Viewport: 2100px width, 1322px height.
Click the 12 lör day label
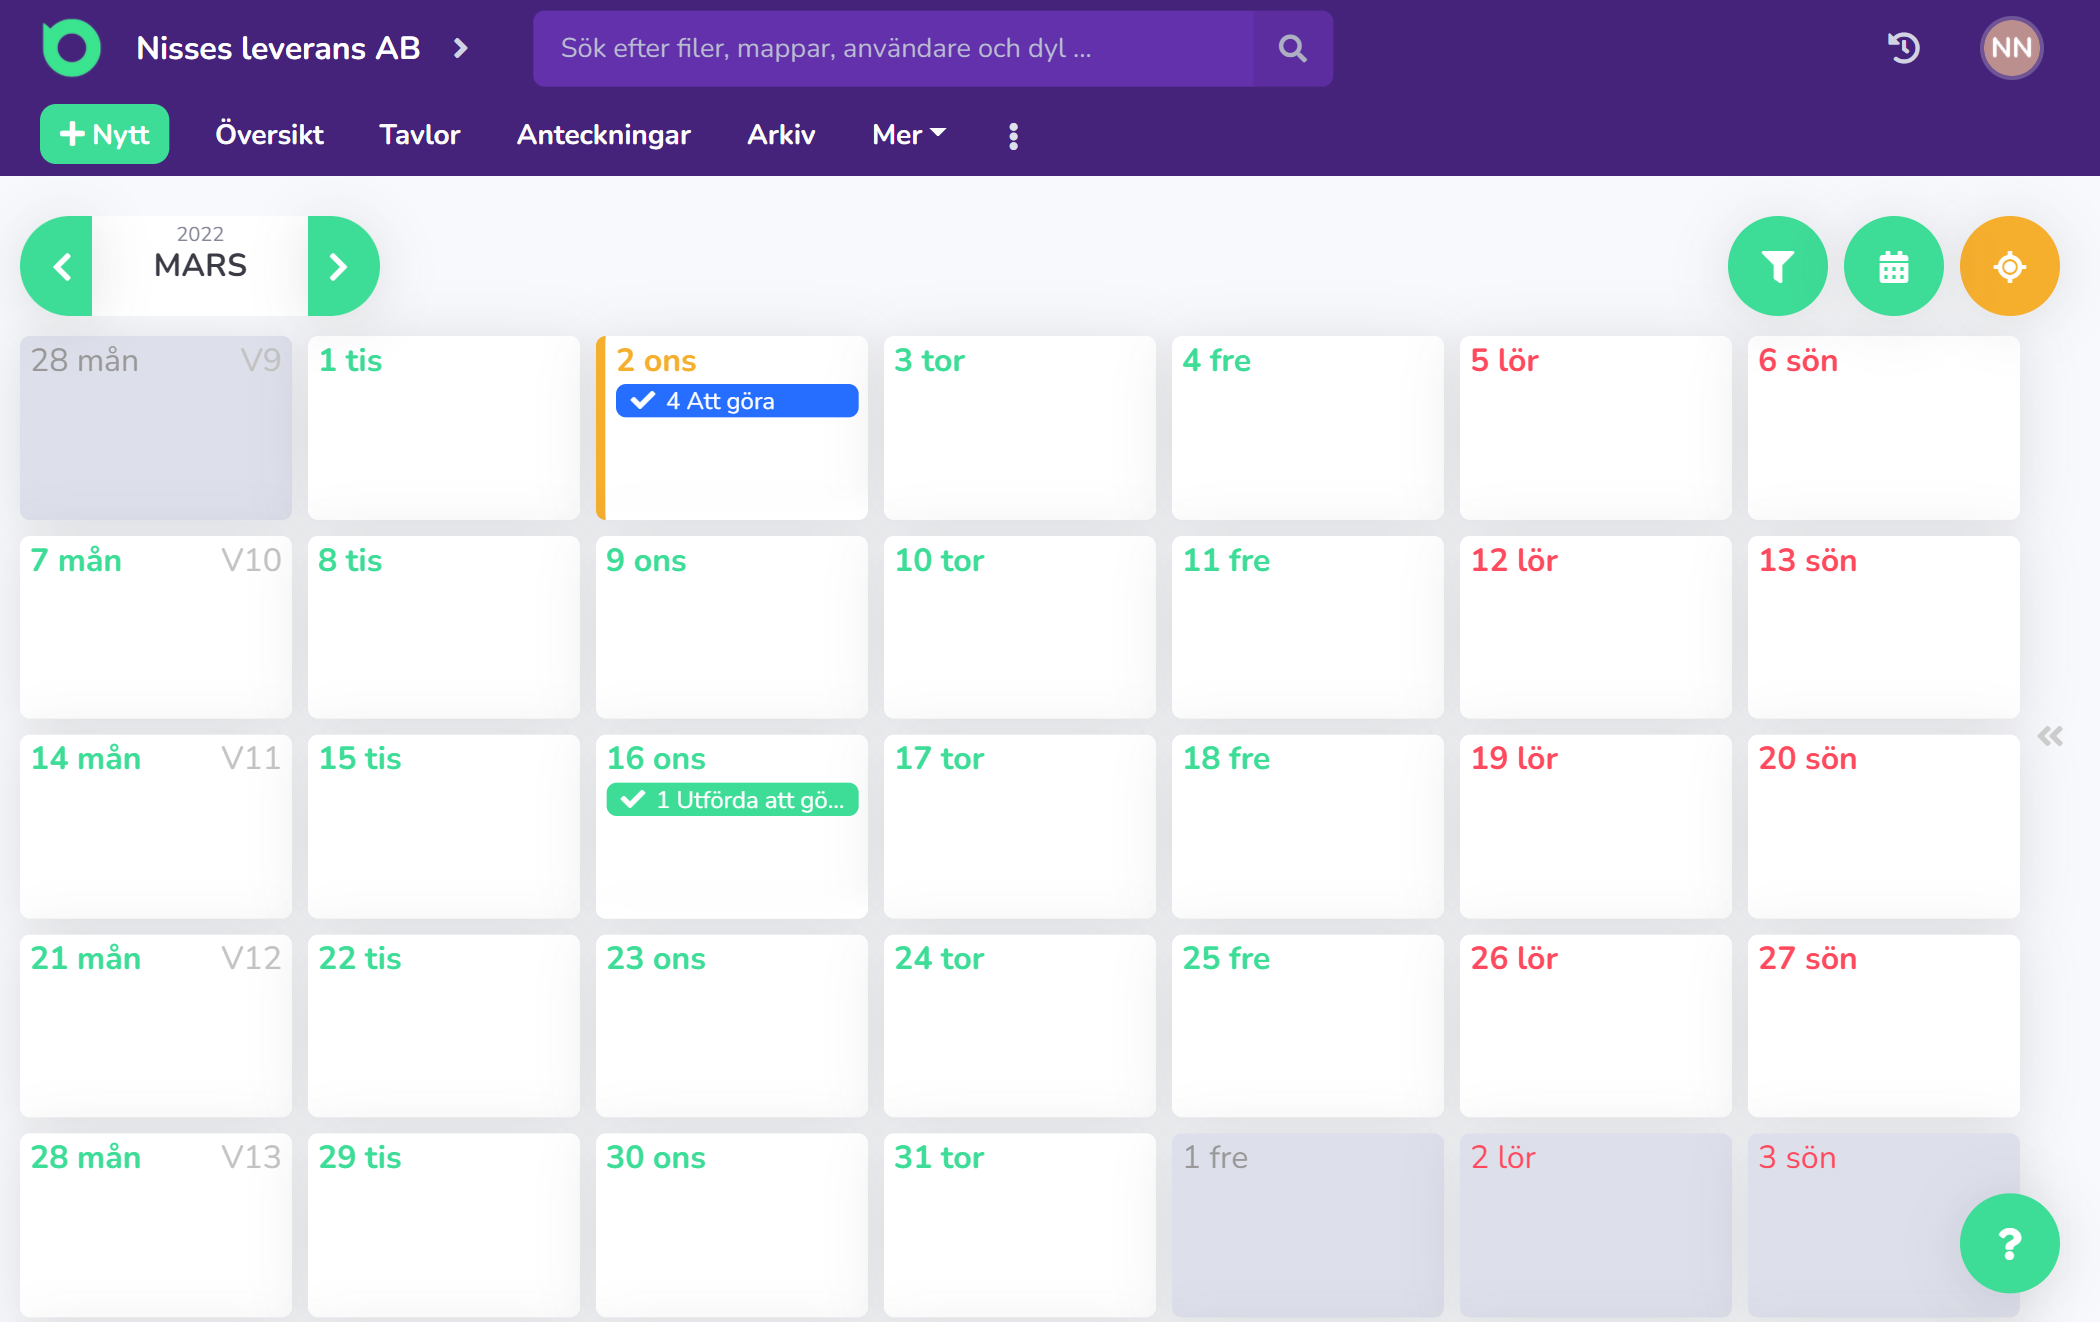(1514, 560)
